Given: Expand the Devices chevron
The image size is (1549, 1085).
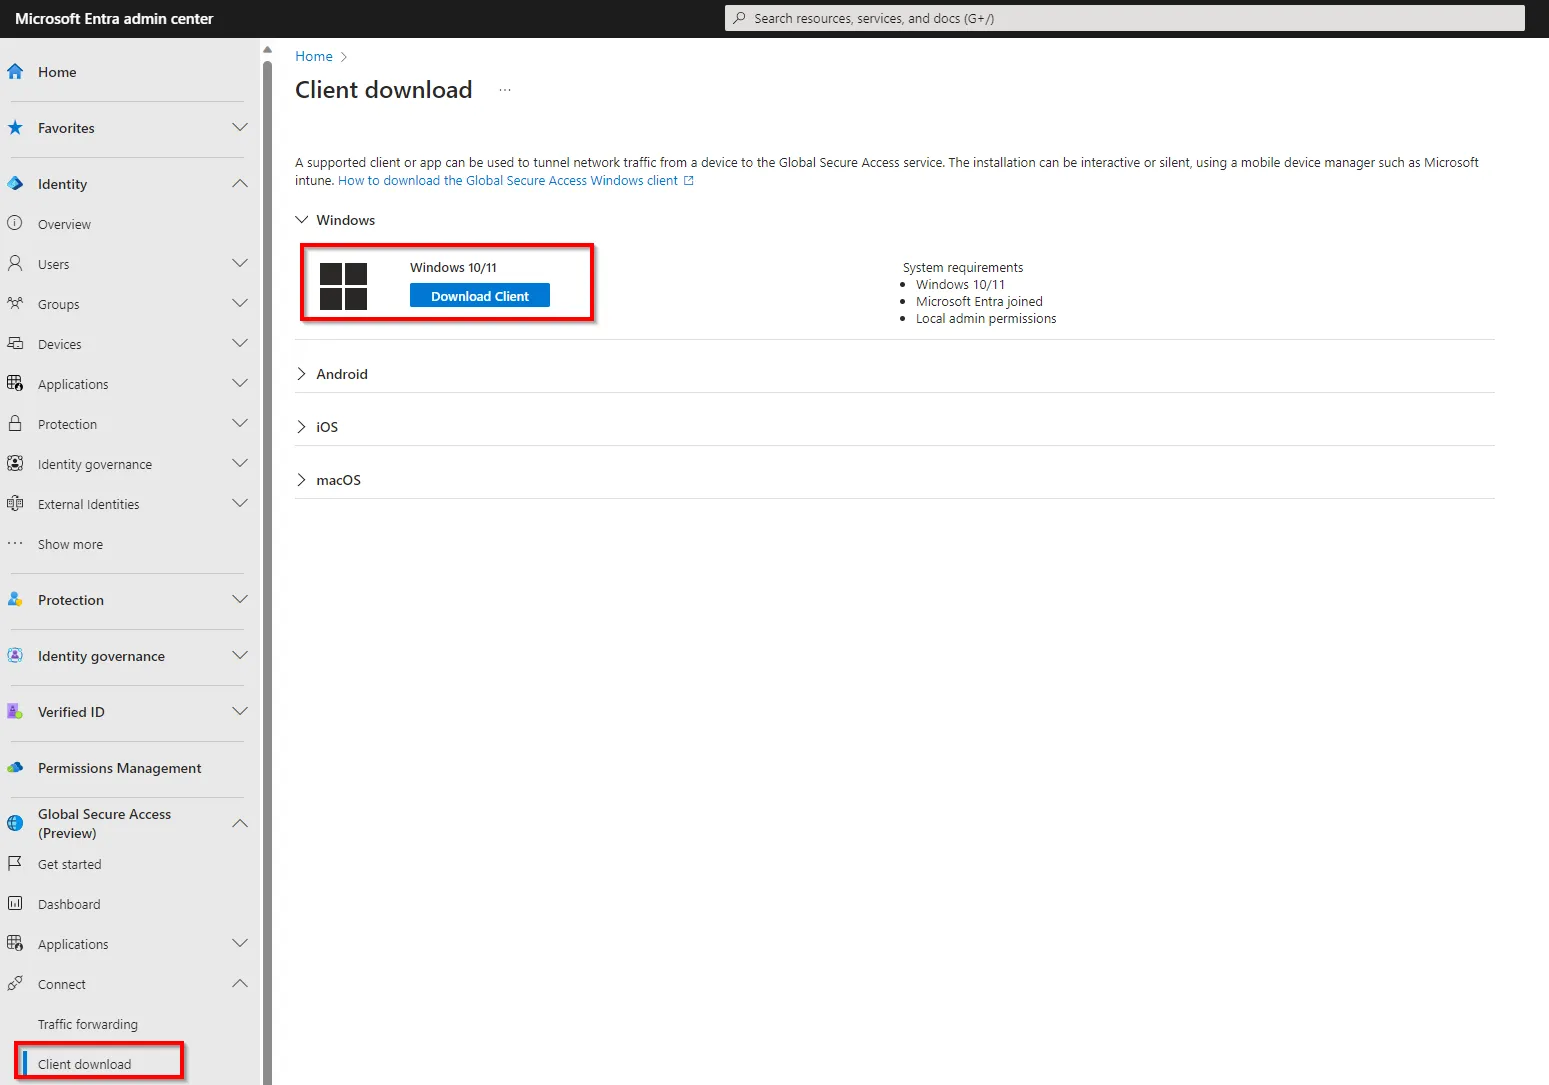Looking at the screenshot, I should tap(240, 344).
